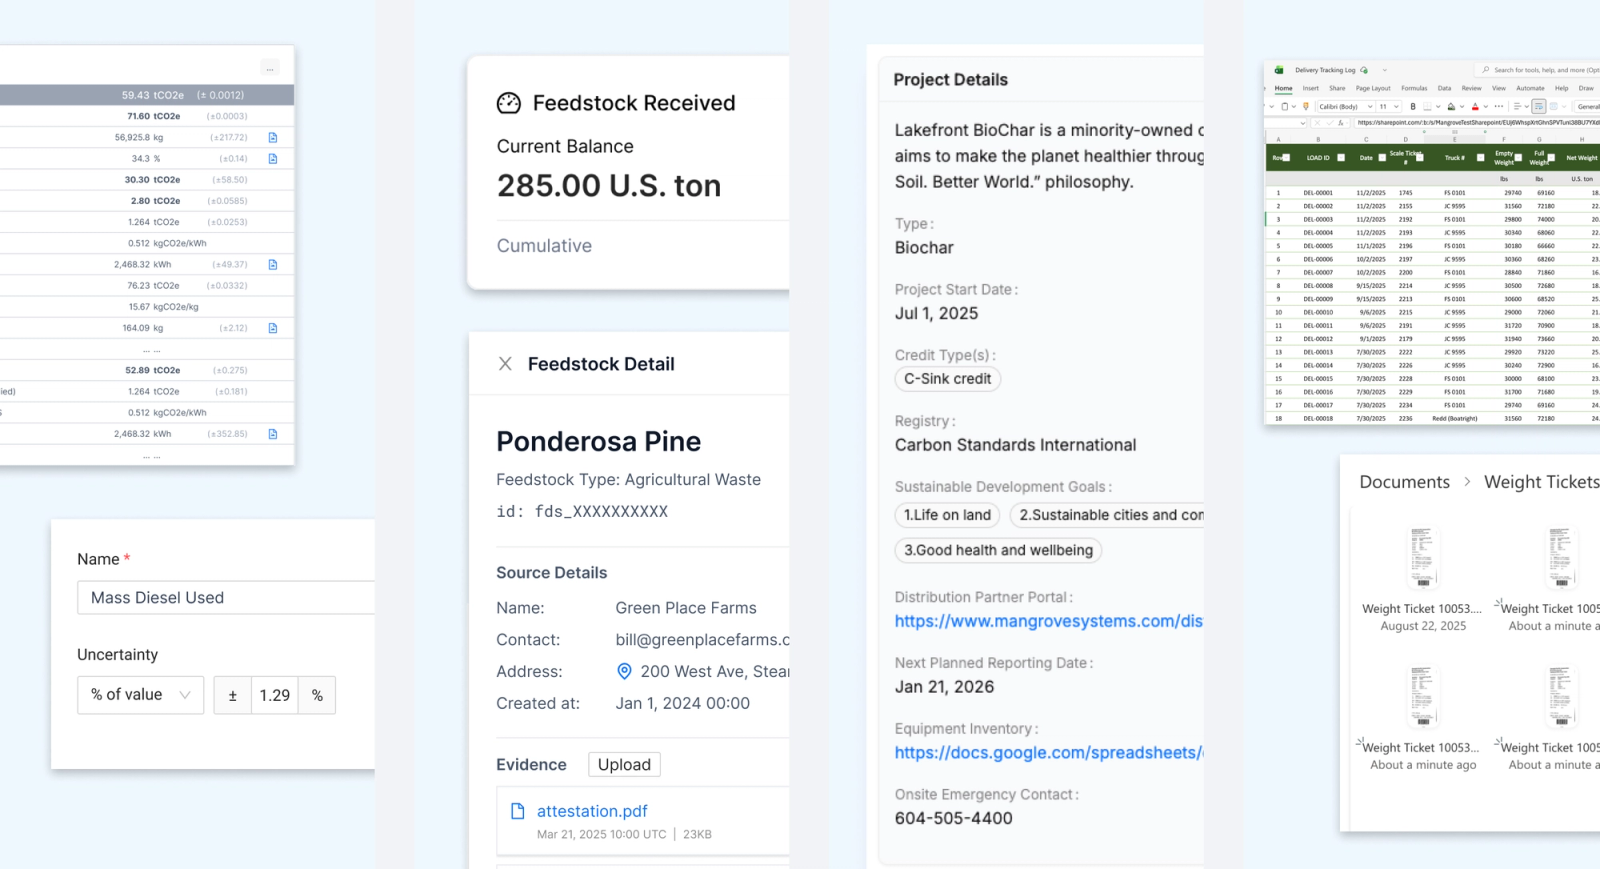Click the Feedstock Received gauge icon
Viewport: 1600px width, 869px height.
[509, 103]
